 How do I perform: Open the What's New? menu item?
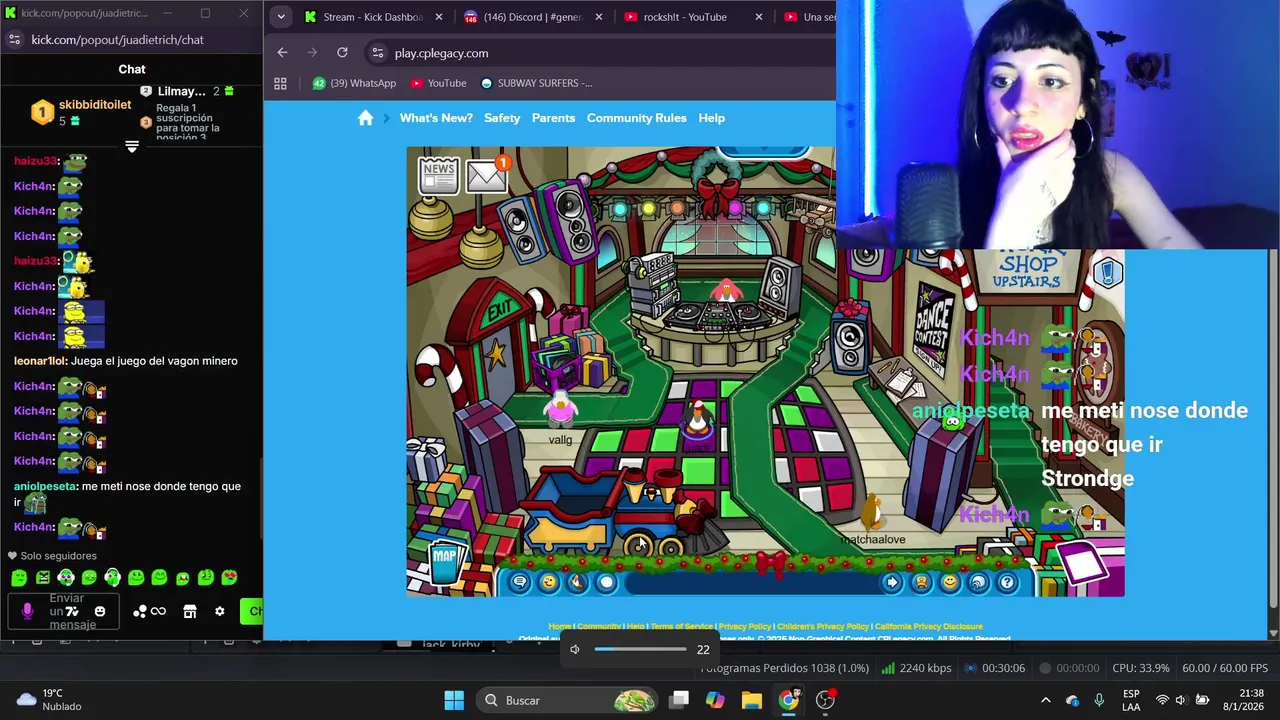[436, 118]
